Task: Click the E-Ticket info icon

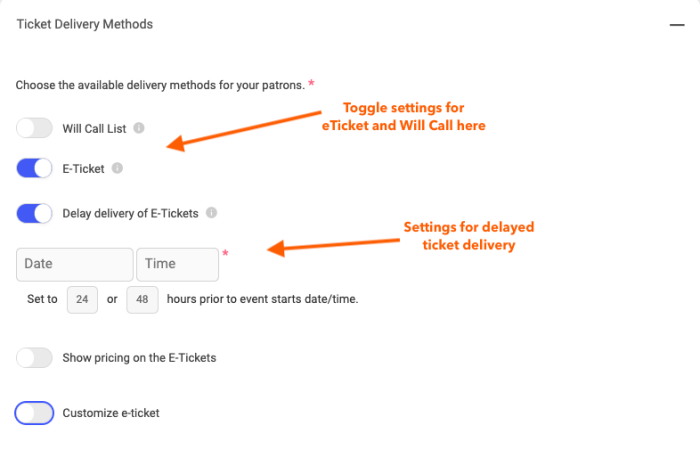Action: click(x=117, y=168)
